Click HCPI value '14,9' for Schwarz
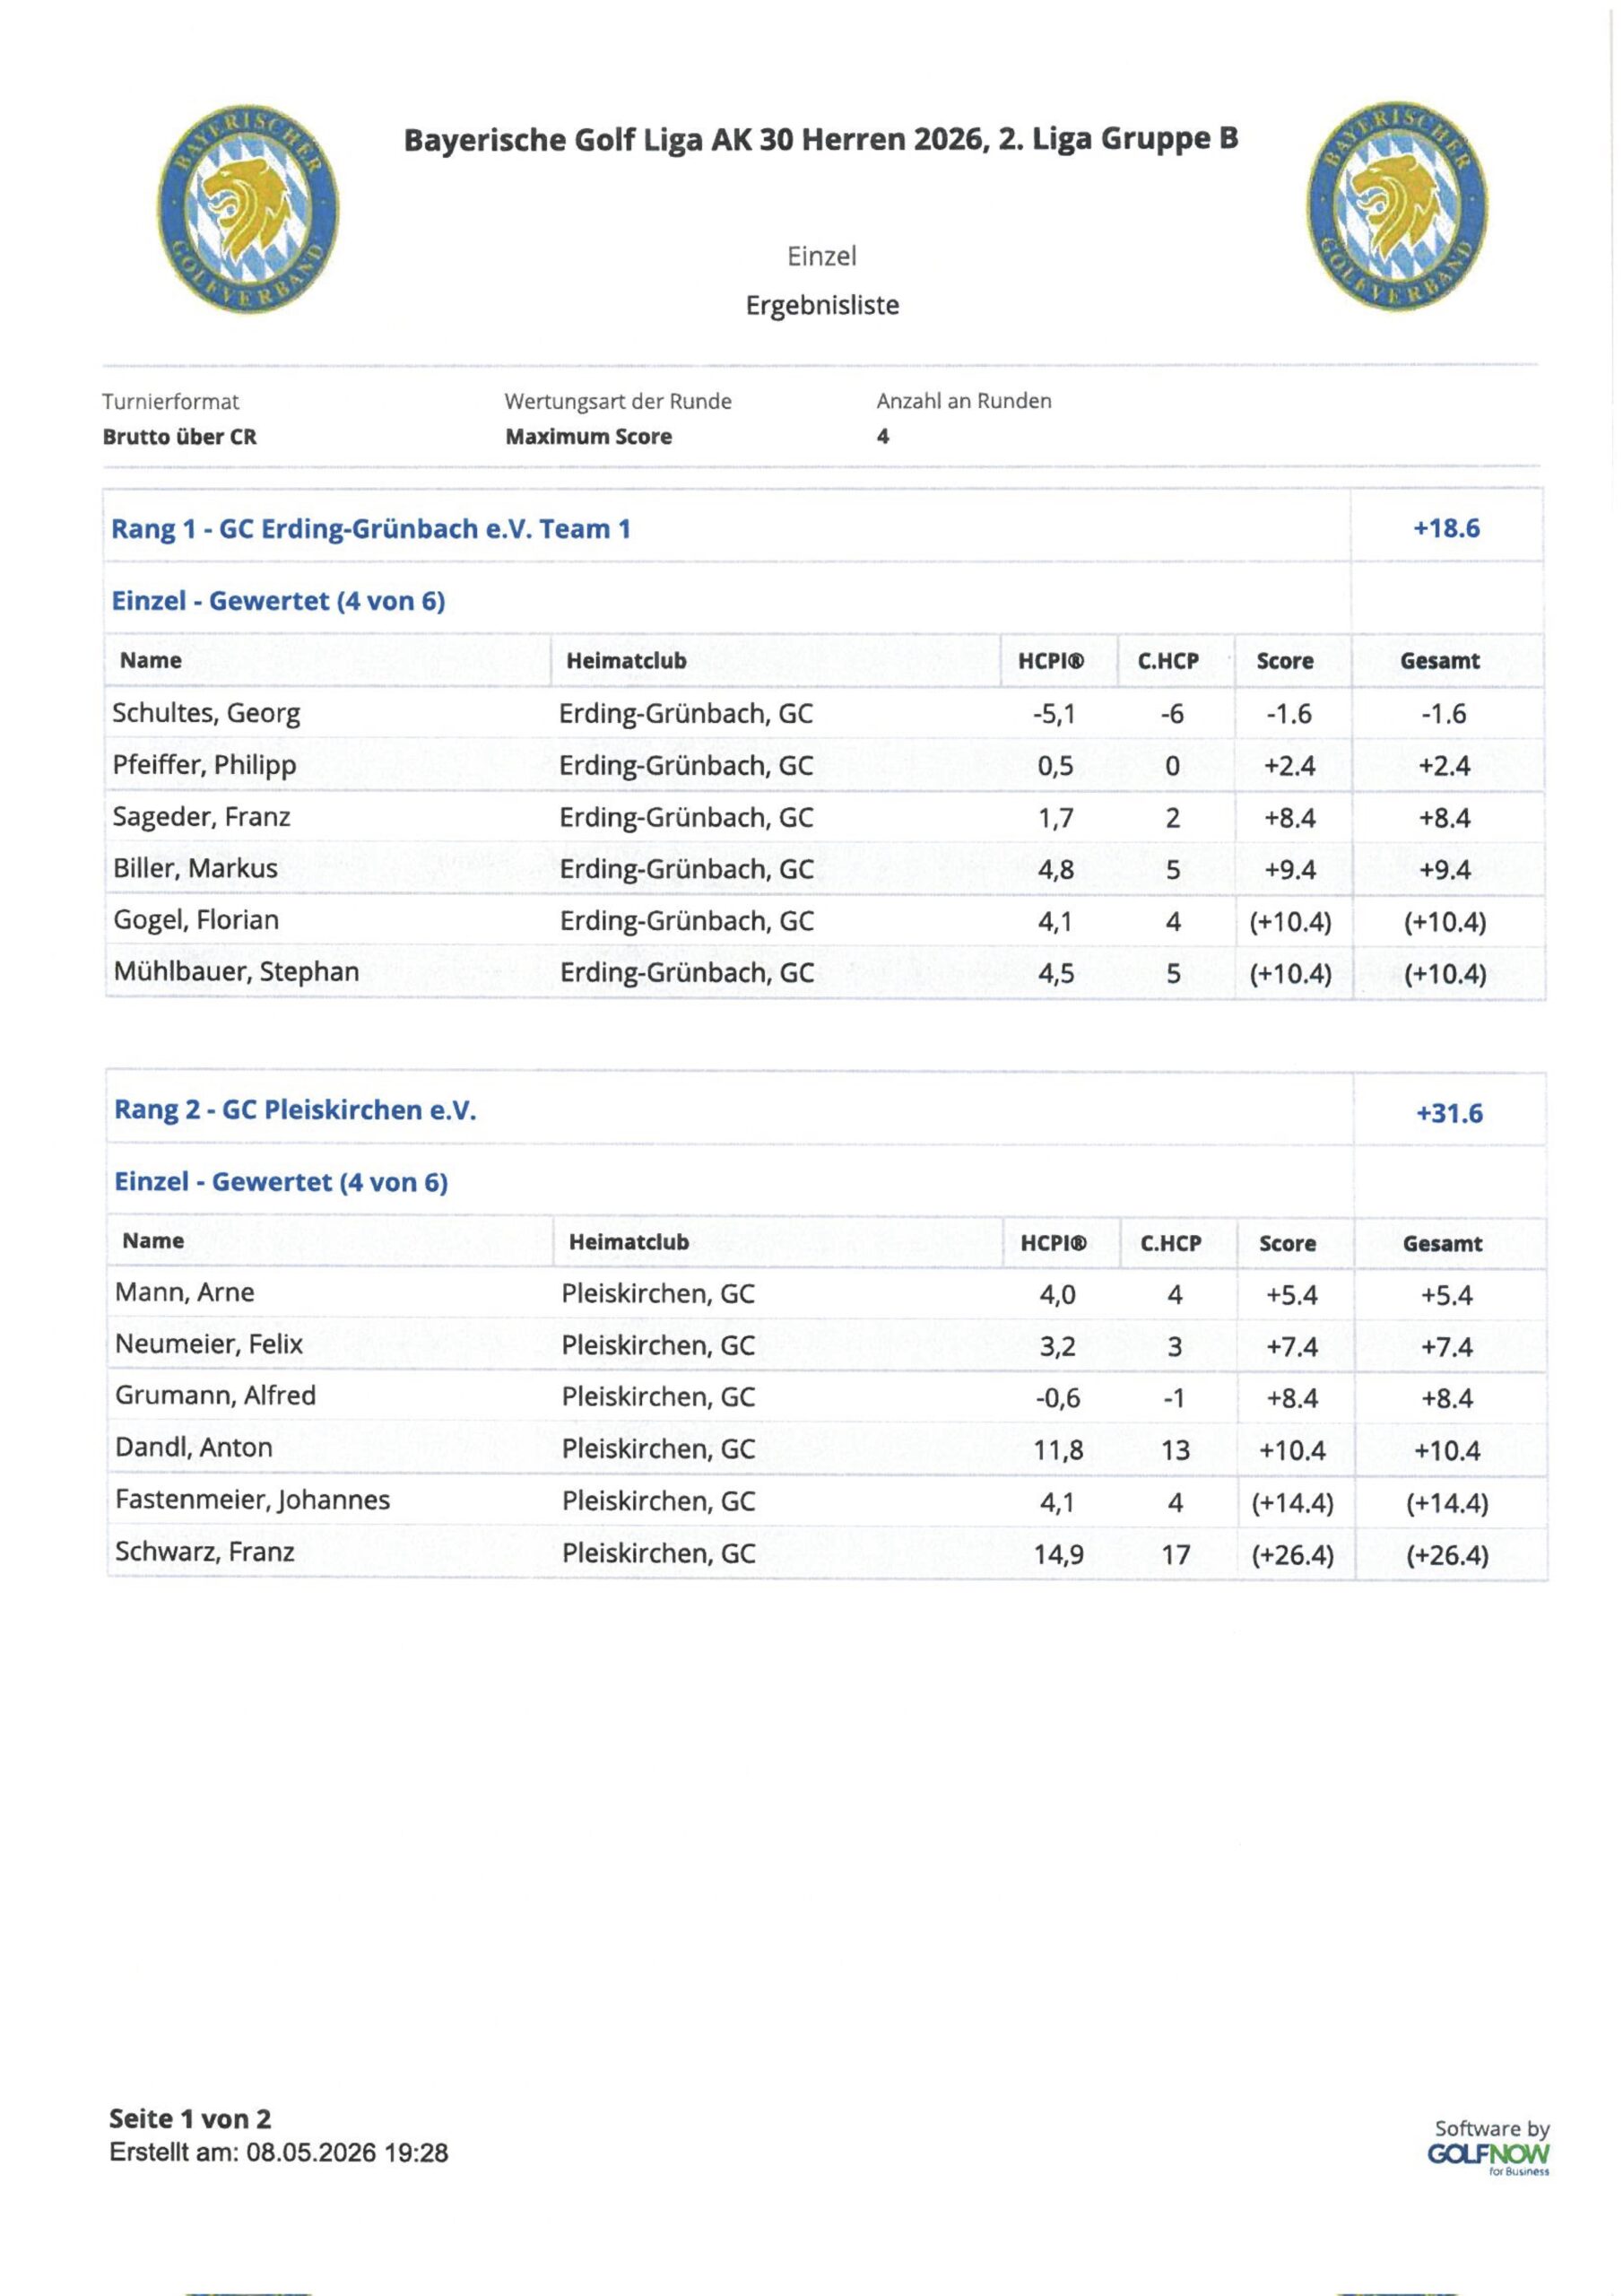This screenshot has width=1623, height=2296. point(1058,1554)
